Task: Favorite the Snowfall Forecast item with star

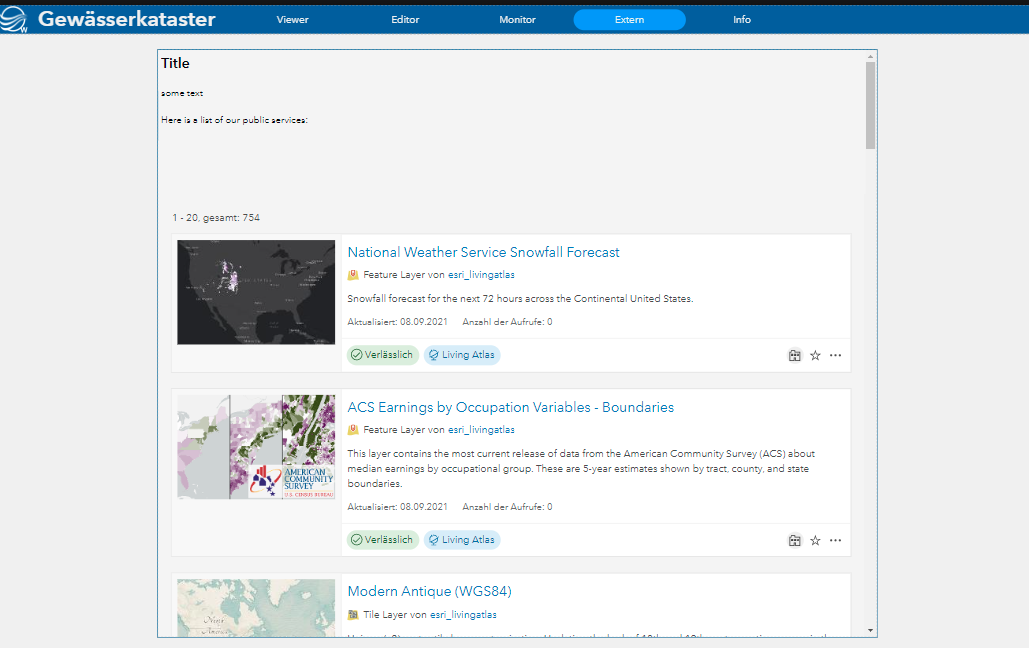Action: [815, 355]
